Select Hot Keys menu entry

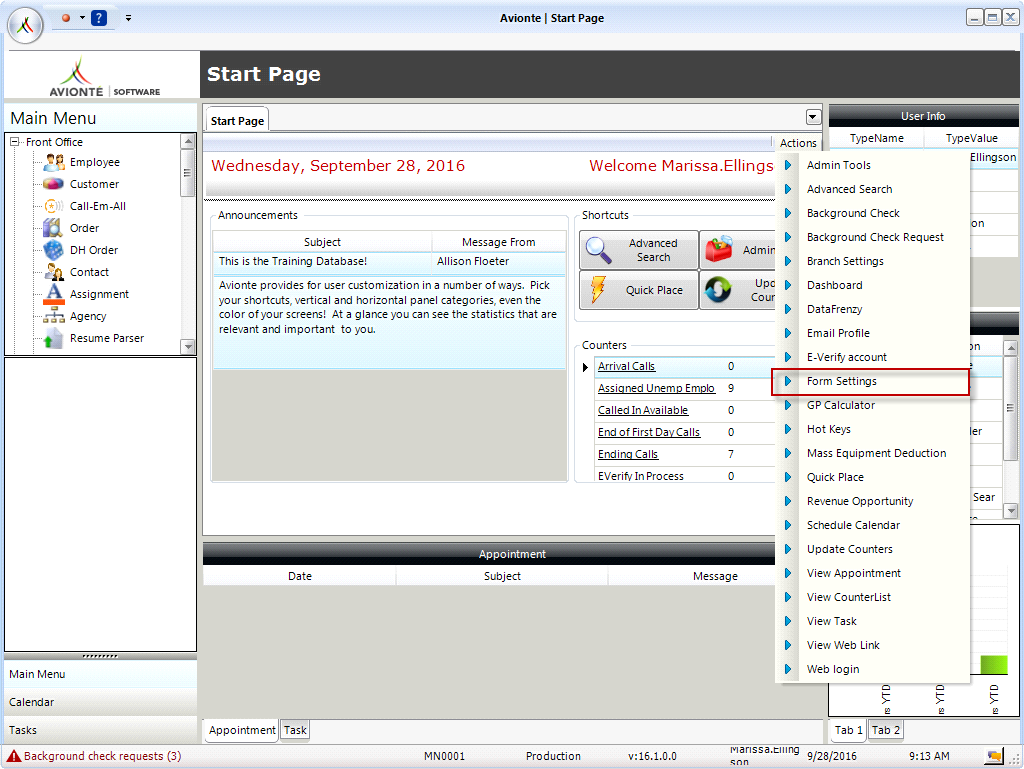point(829,430)
